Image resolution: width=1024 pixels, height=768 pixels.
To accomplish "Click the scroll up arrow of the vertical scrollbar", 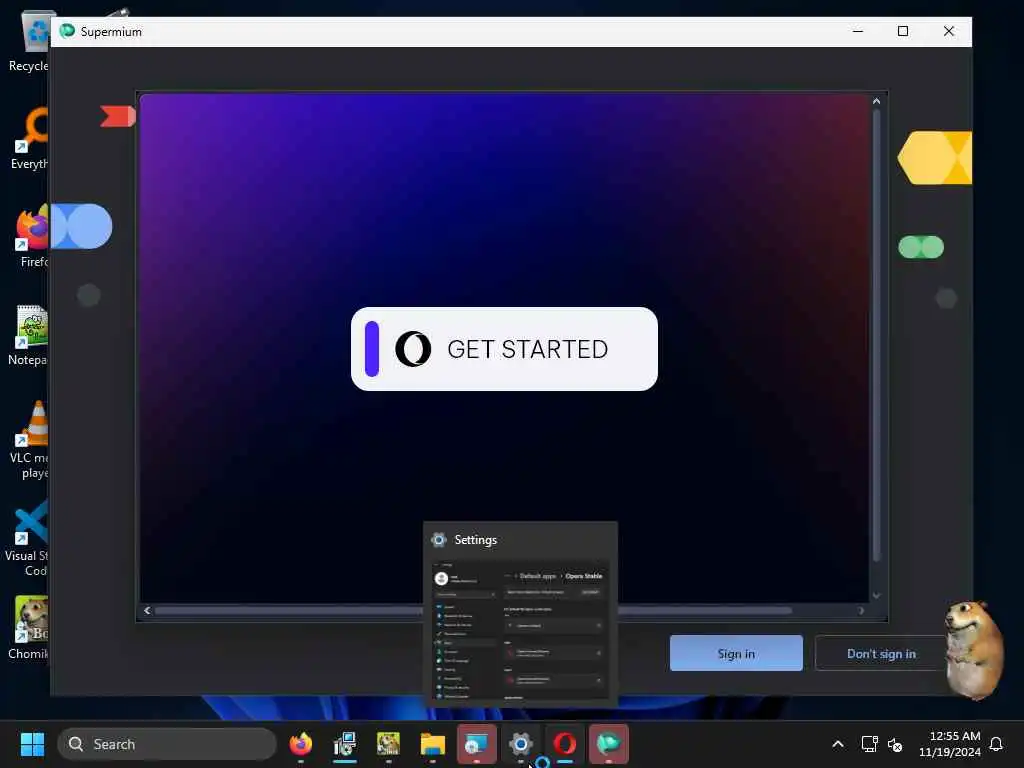I will (876, 101).
